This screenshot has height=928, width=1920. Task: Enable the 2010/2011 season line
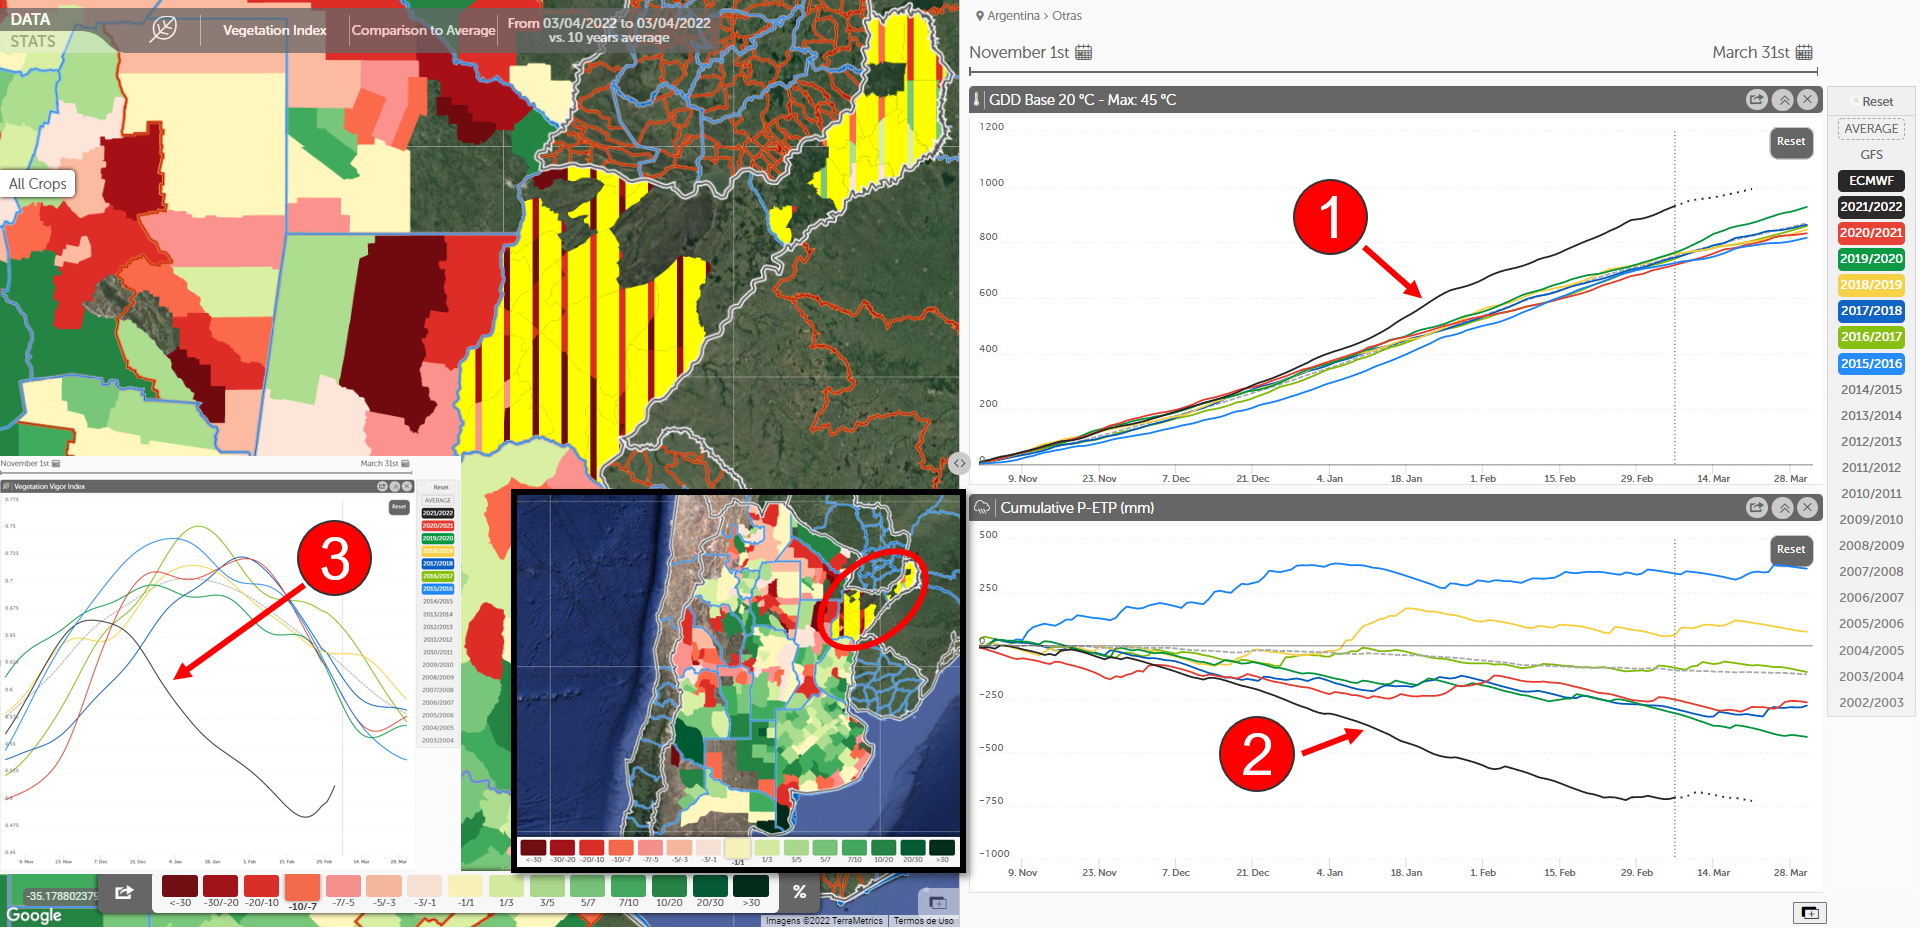[1871, 494]
